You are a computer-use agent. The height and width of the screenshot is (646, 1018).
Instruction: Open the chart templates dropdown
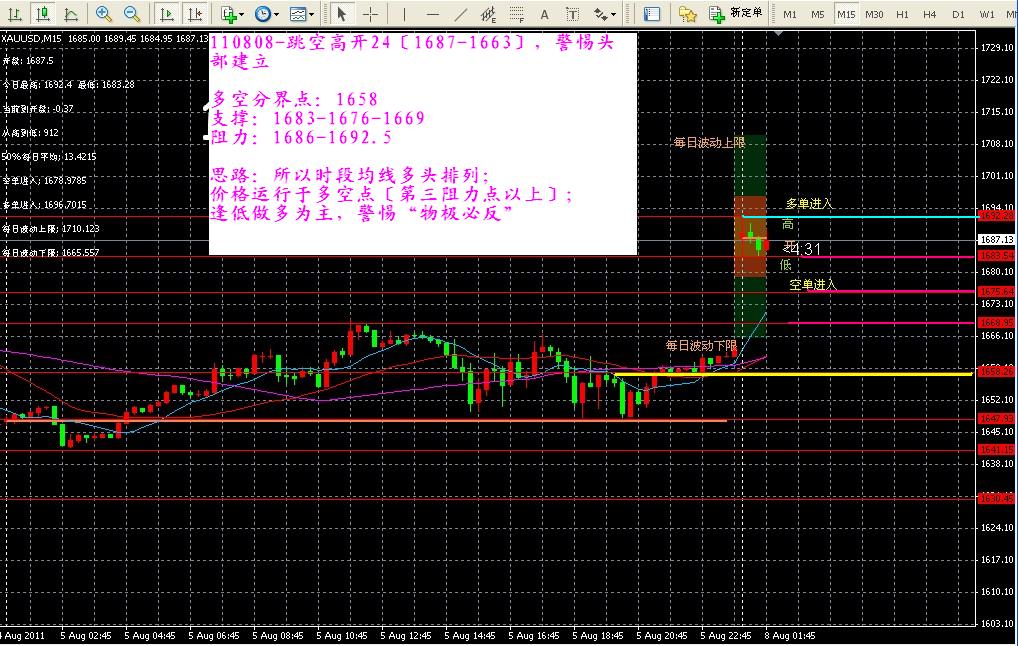pos(301,14)
